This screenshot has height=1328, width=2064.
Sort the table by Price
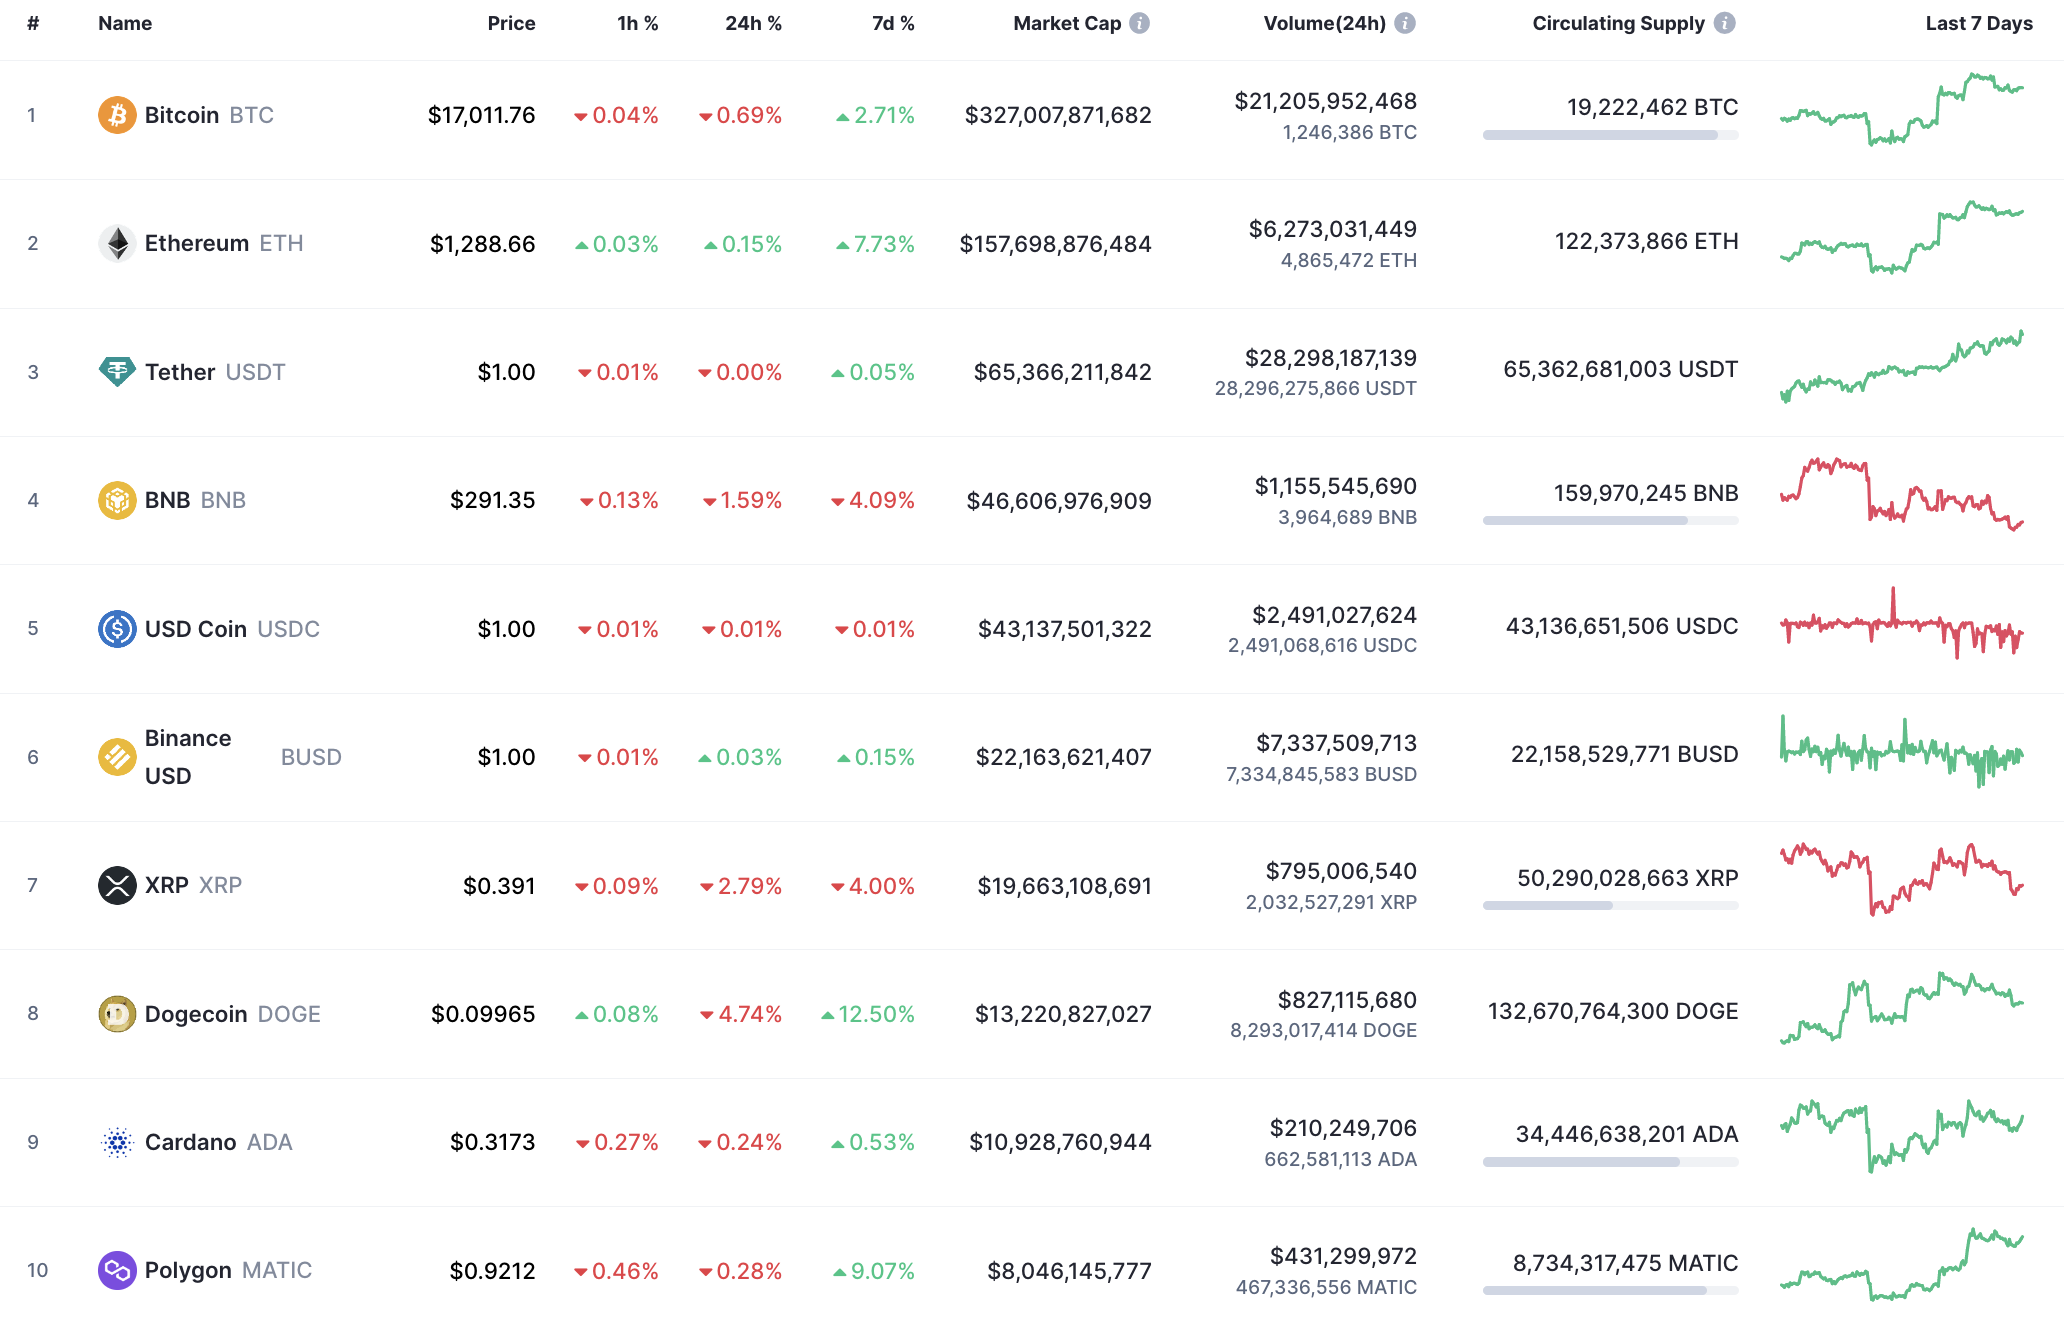pyautogui.click(x=511, y=23)
